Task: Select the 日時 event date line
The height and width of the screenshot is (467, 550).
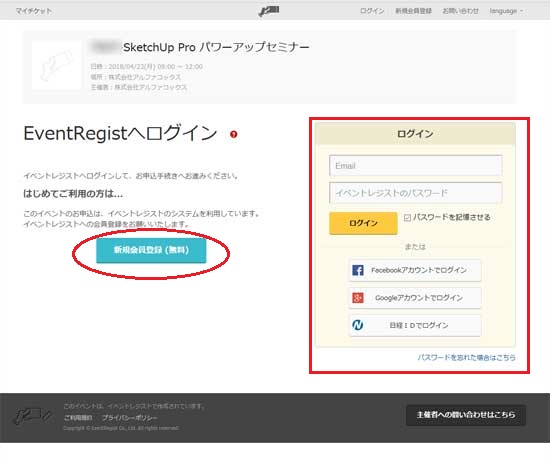Action: [147, 67]
